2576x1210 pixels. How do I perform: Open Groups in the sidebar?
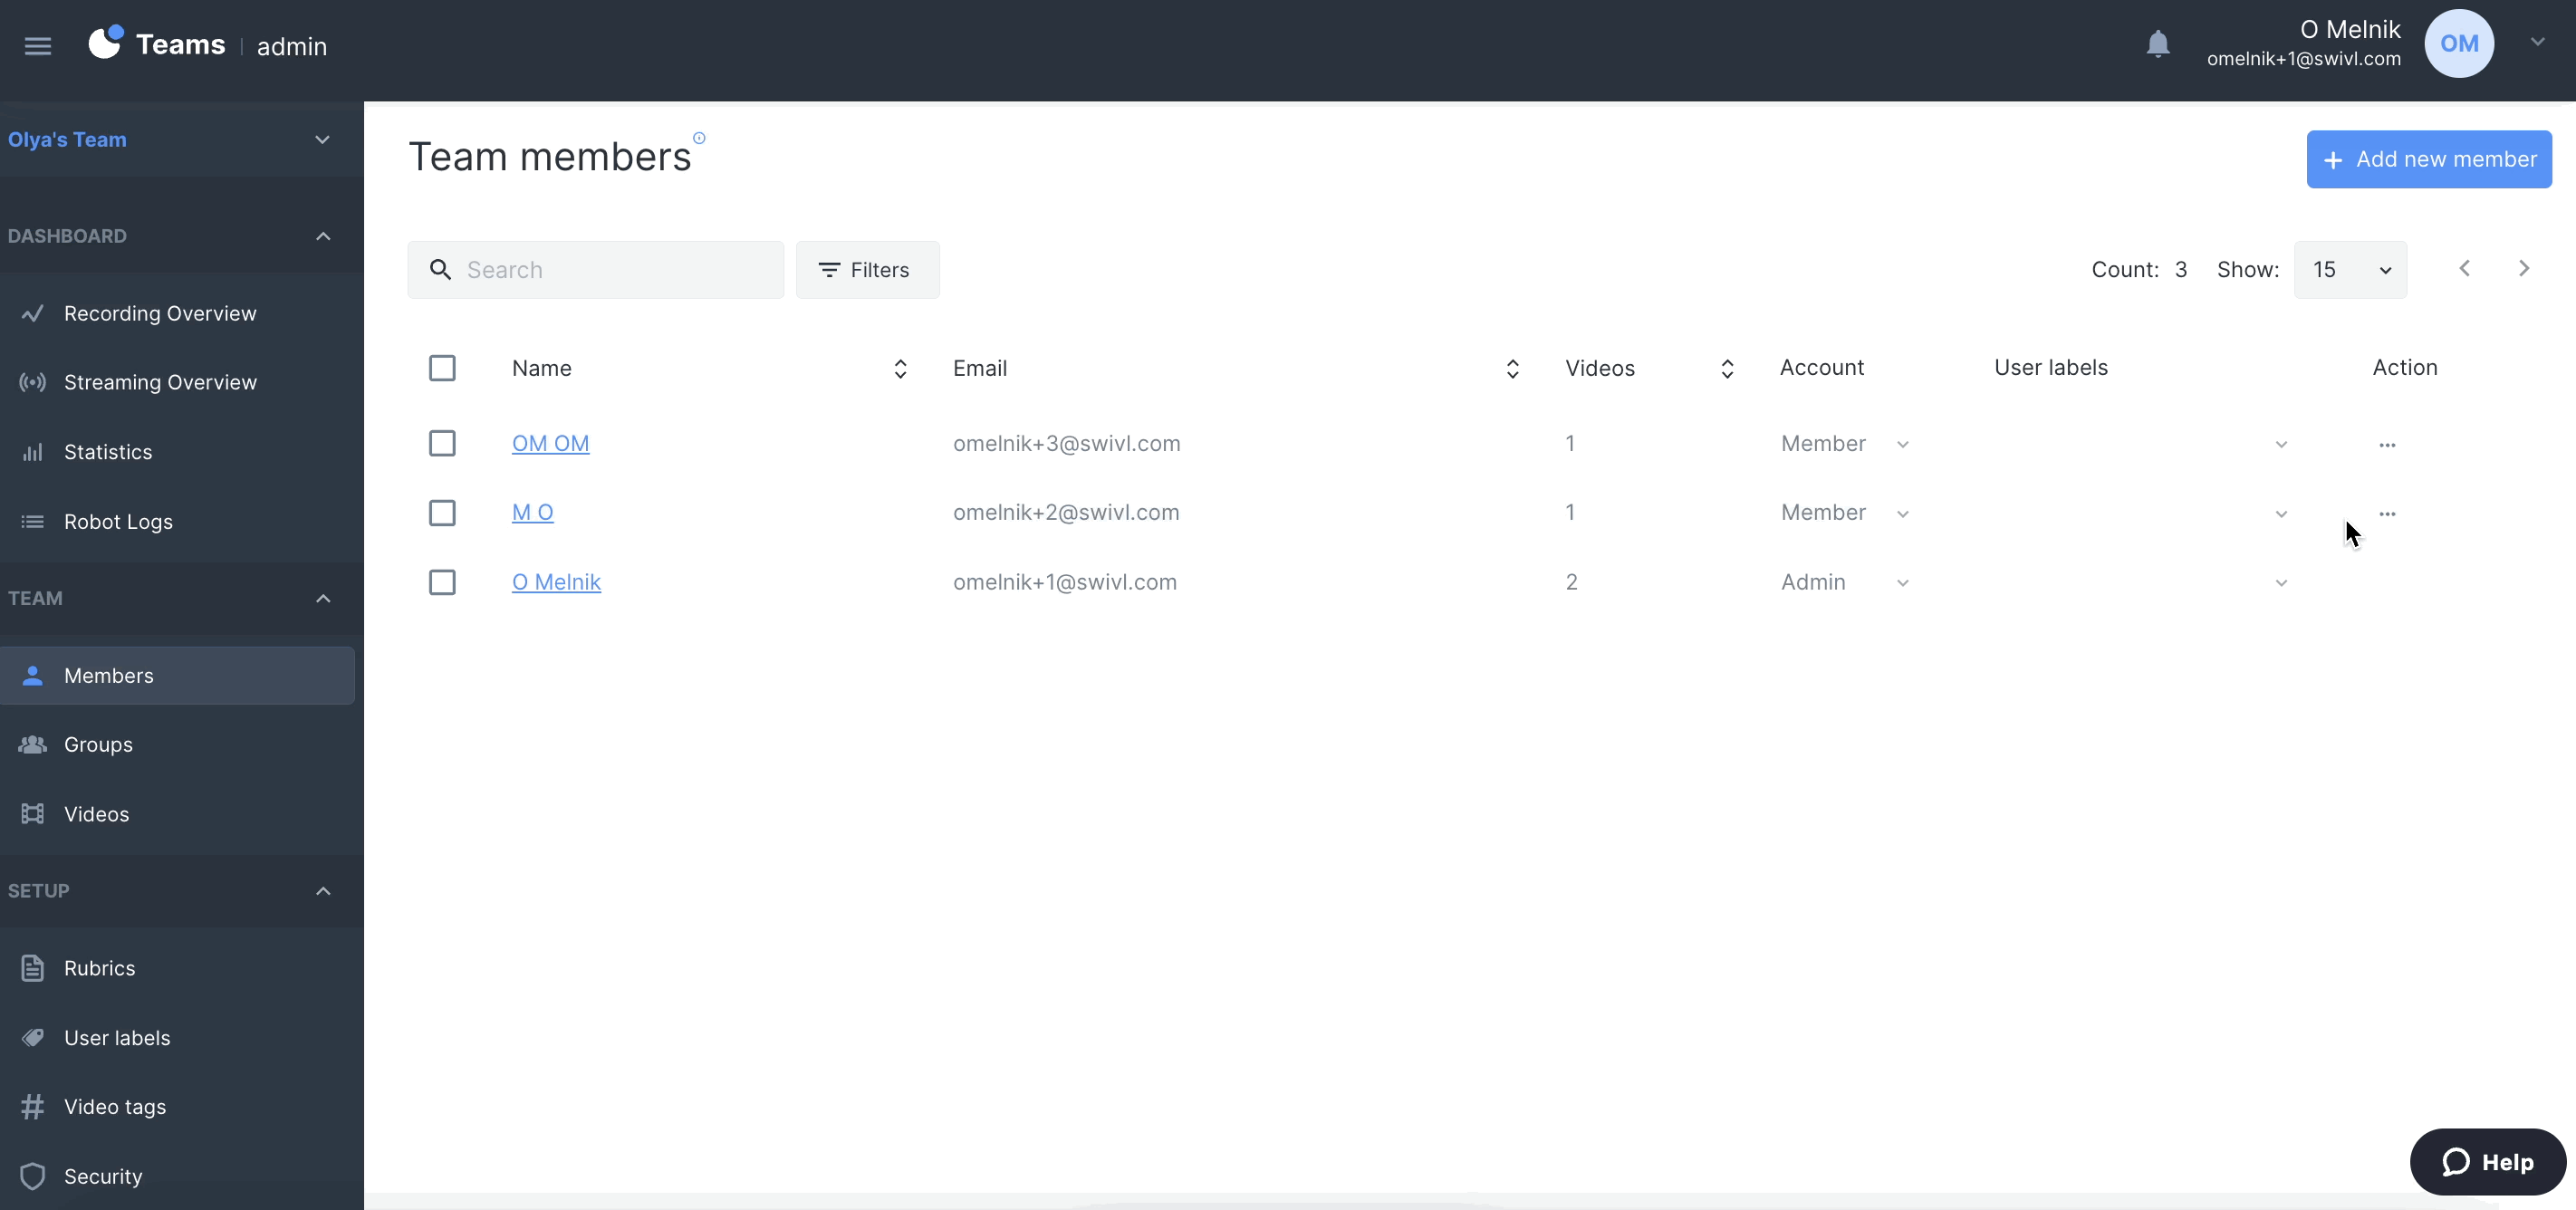[98, 745]
